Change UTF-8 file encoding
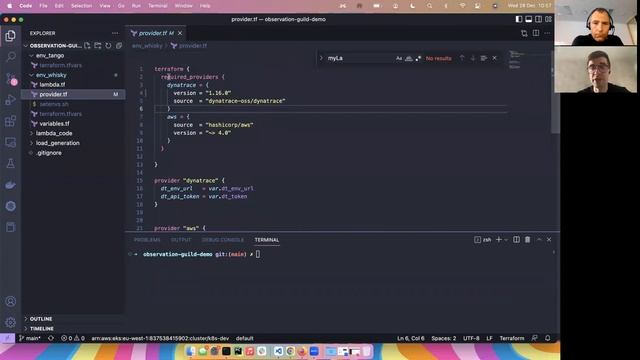Image resolution: width=640 pixels, height=360 pixels. (x=471, y=338)
